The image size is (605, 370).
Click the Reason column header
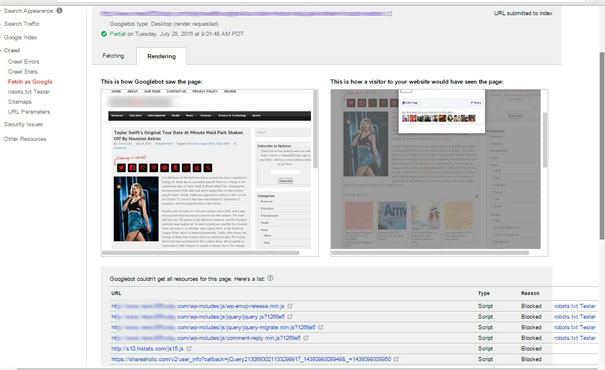(x=530, y=293)
